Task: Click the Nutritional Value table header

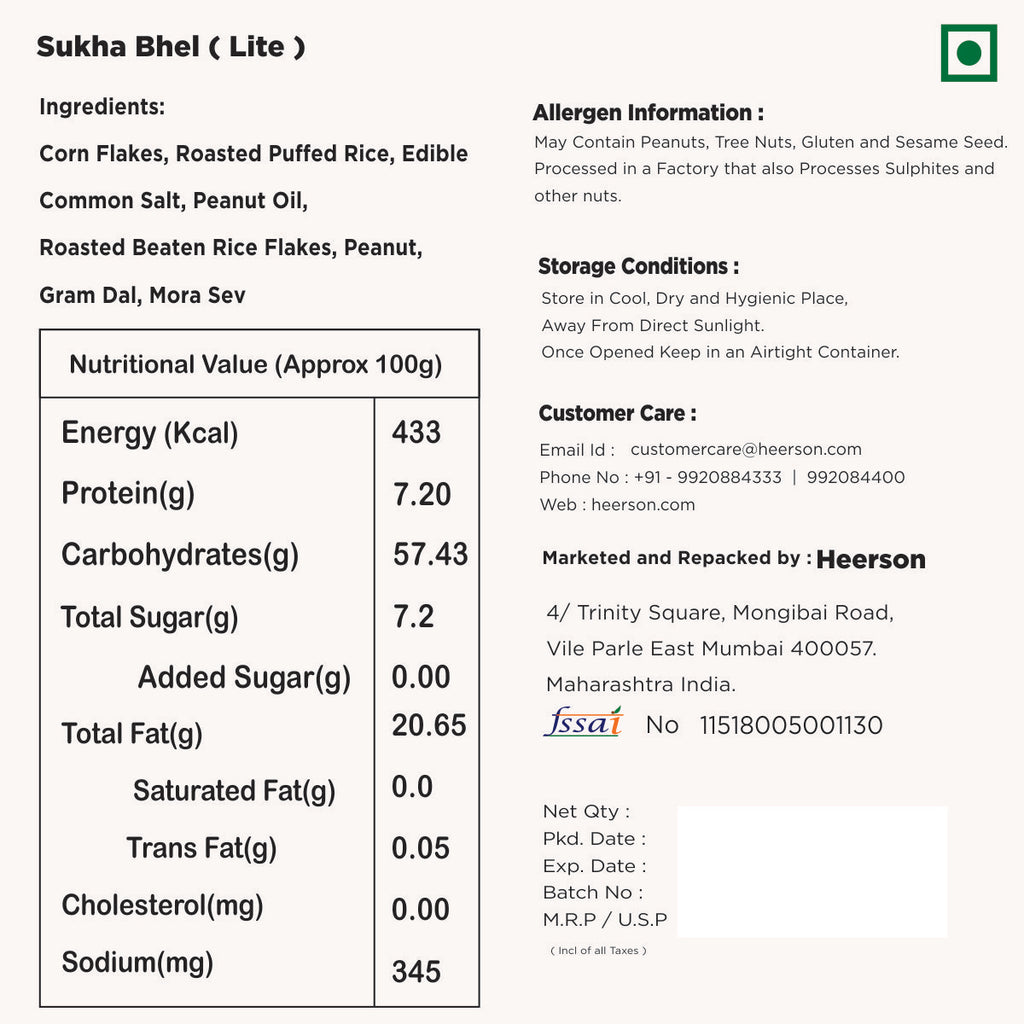Action: [x=256, y=364]
